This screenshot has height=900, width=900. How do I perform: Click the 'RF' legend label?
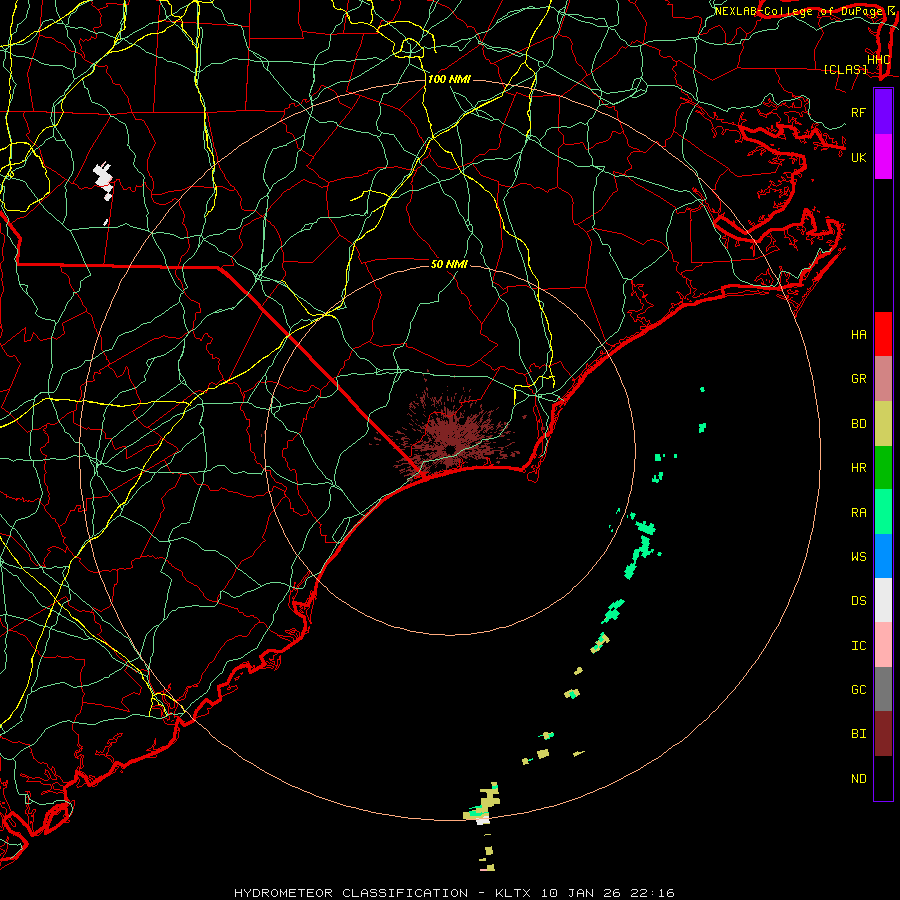pos(858,112)
